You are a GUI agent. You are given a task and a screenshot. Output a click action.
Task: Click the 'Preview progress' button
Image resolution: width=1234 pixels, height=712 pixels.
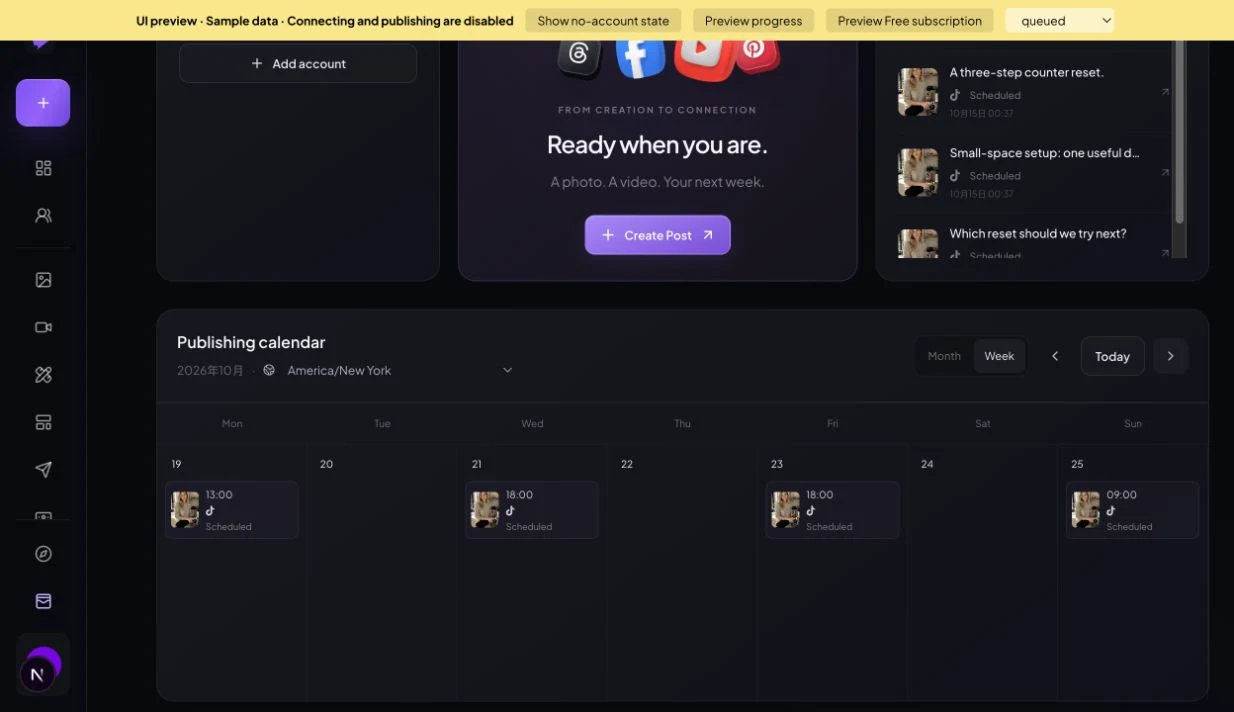[753, 20]
